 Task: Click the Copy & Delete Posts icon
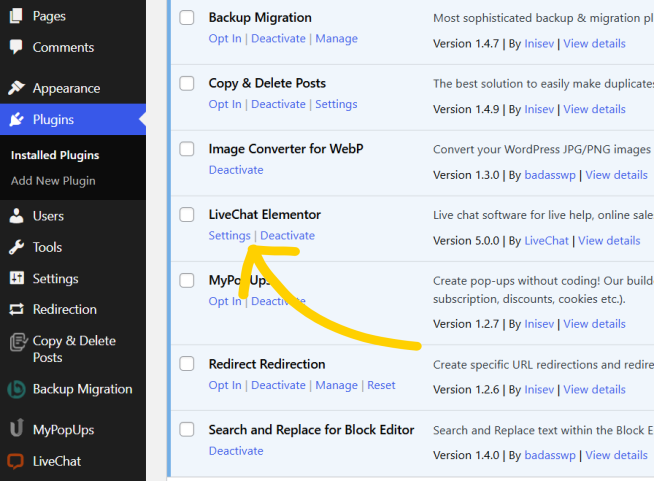pos(18,342)
